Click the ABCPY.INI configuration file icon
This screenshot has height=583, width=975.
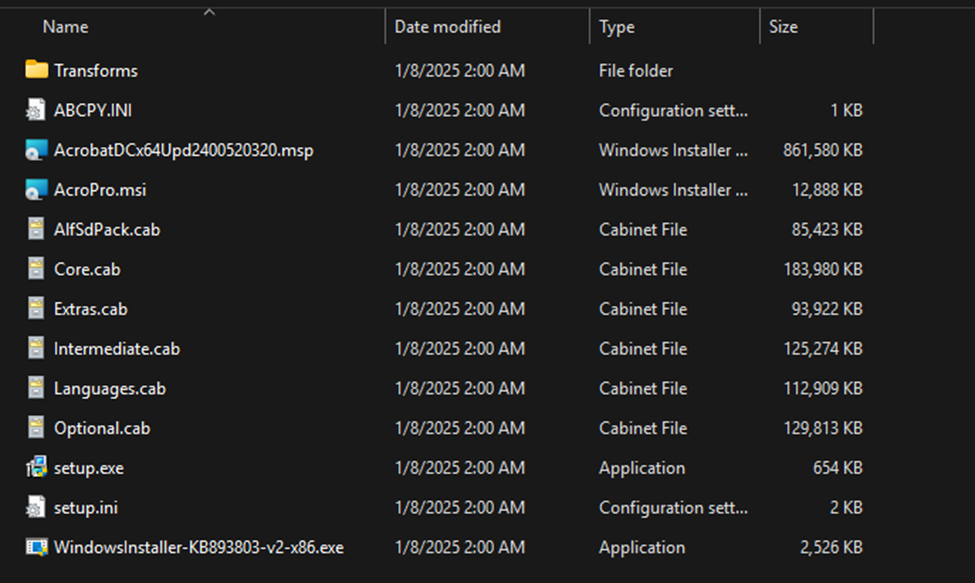[x=36, y=110]
